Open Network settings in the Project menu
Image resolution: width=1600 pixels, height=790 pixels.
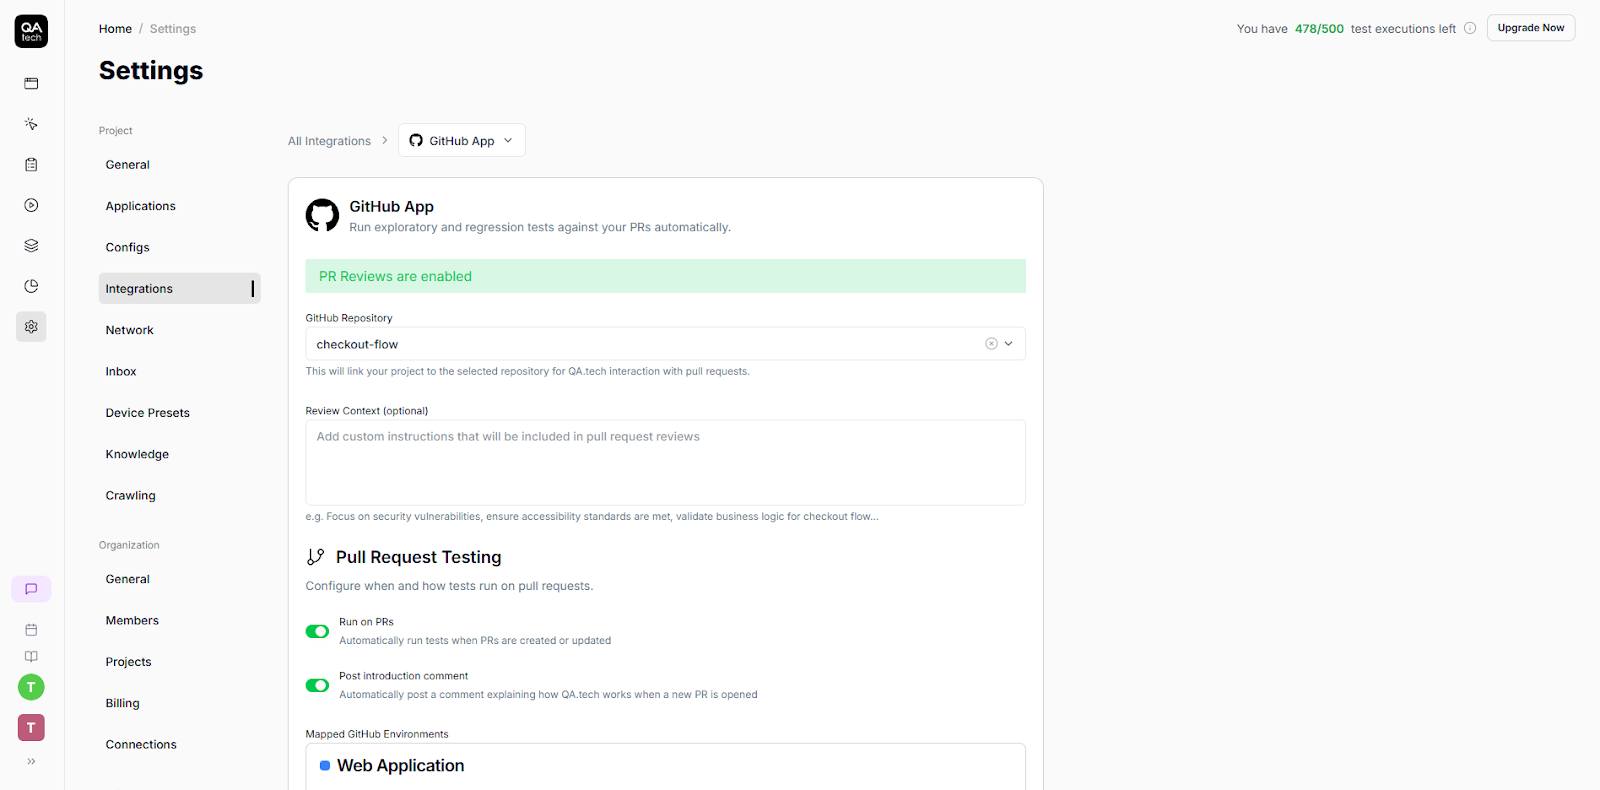tap(130, 330)
